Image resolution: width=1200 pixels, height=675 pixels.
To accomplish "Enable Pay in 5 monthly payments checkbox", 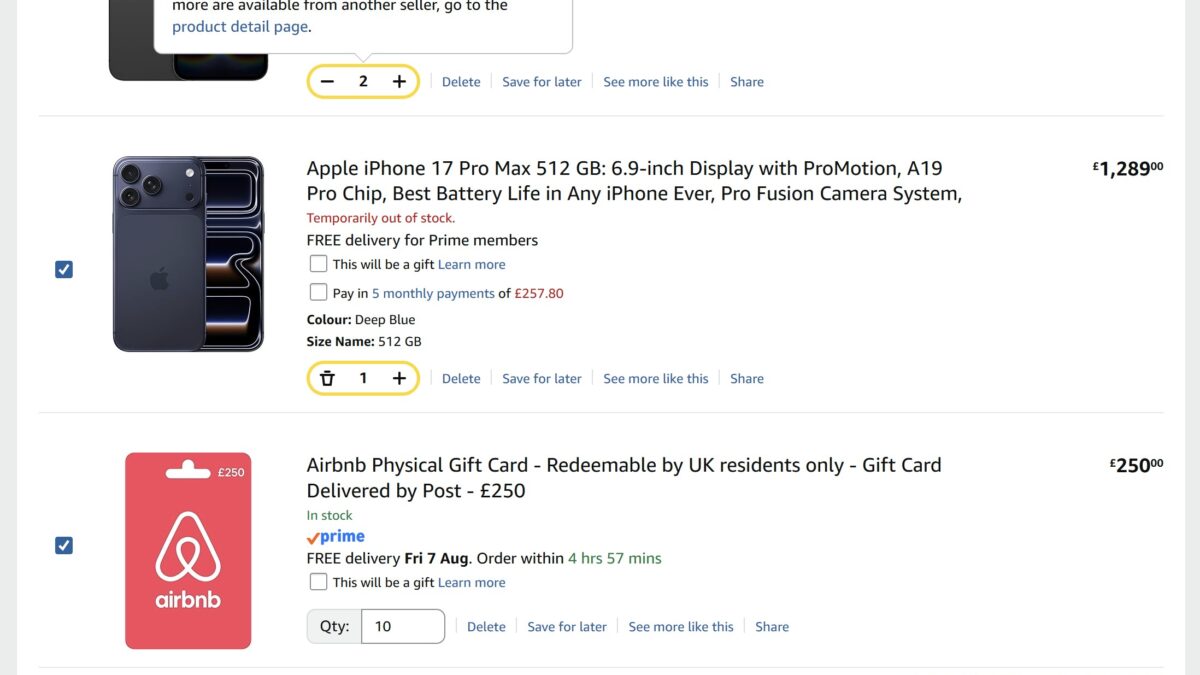I will click(318, 292).
